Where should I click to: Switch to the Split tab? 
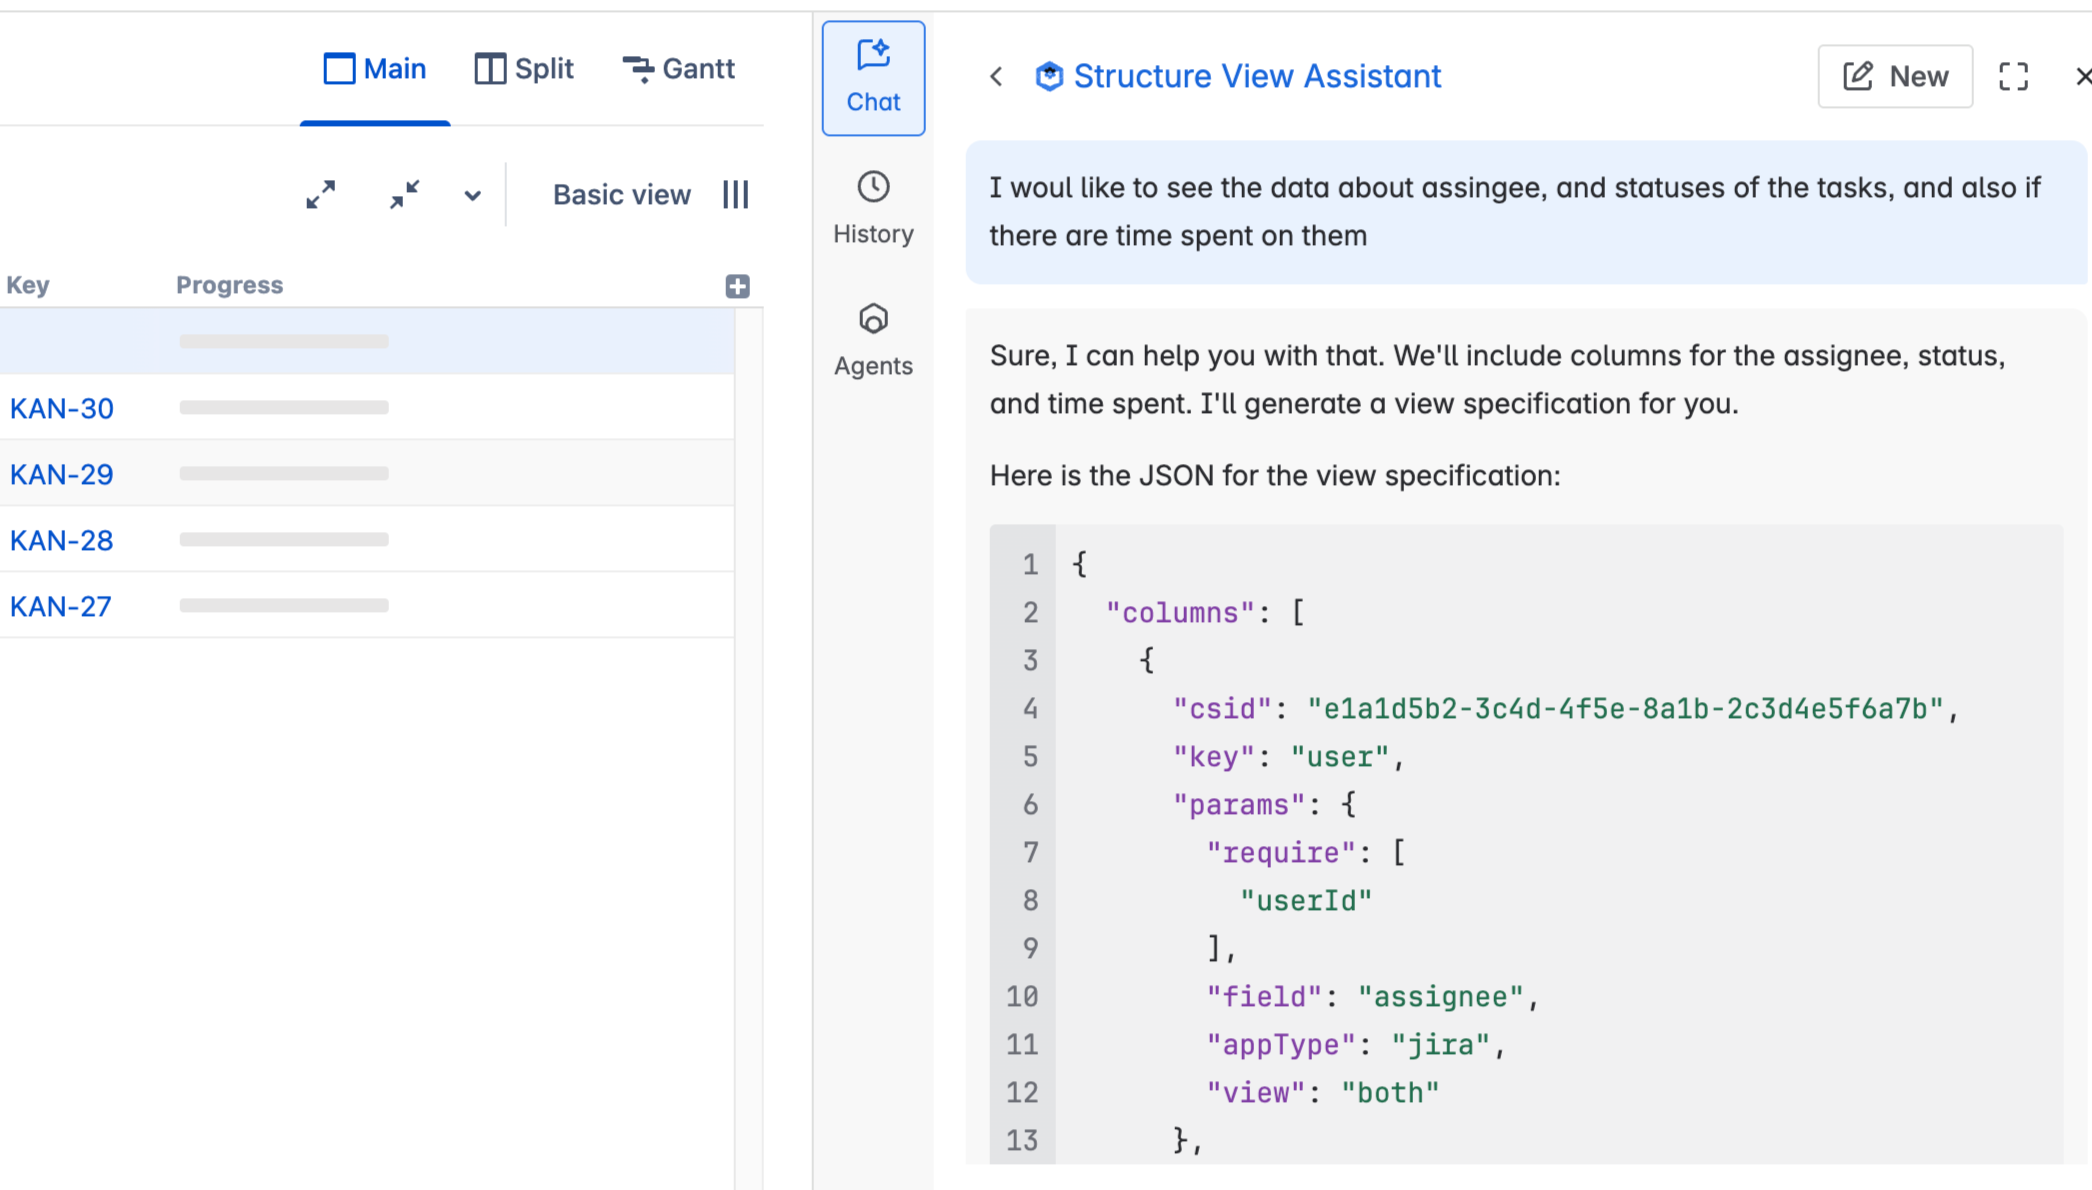(524, 69)
